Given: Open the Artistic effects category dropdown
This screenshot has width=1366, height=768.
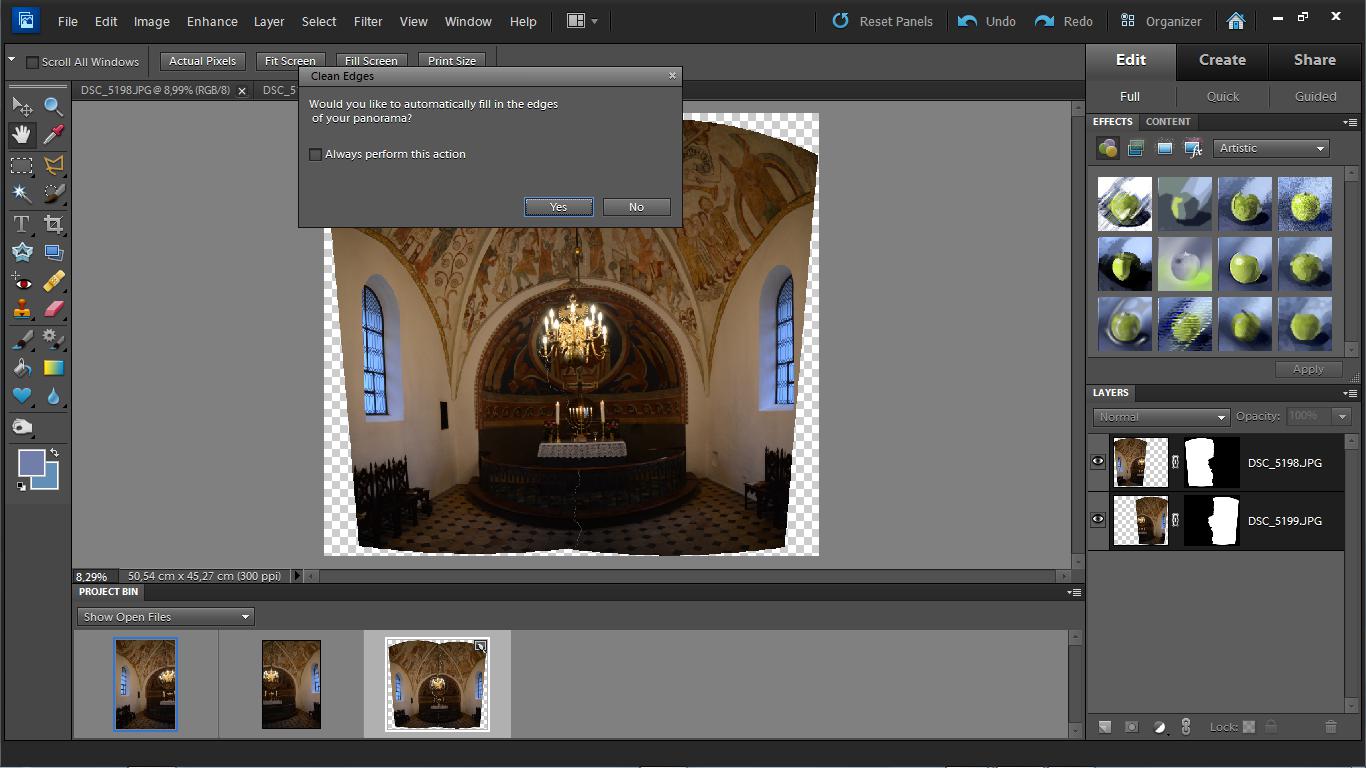Looking at the screenshot, I should click(1271, 148).
